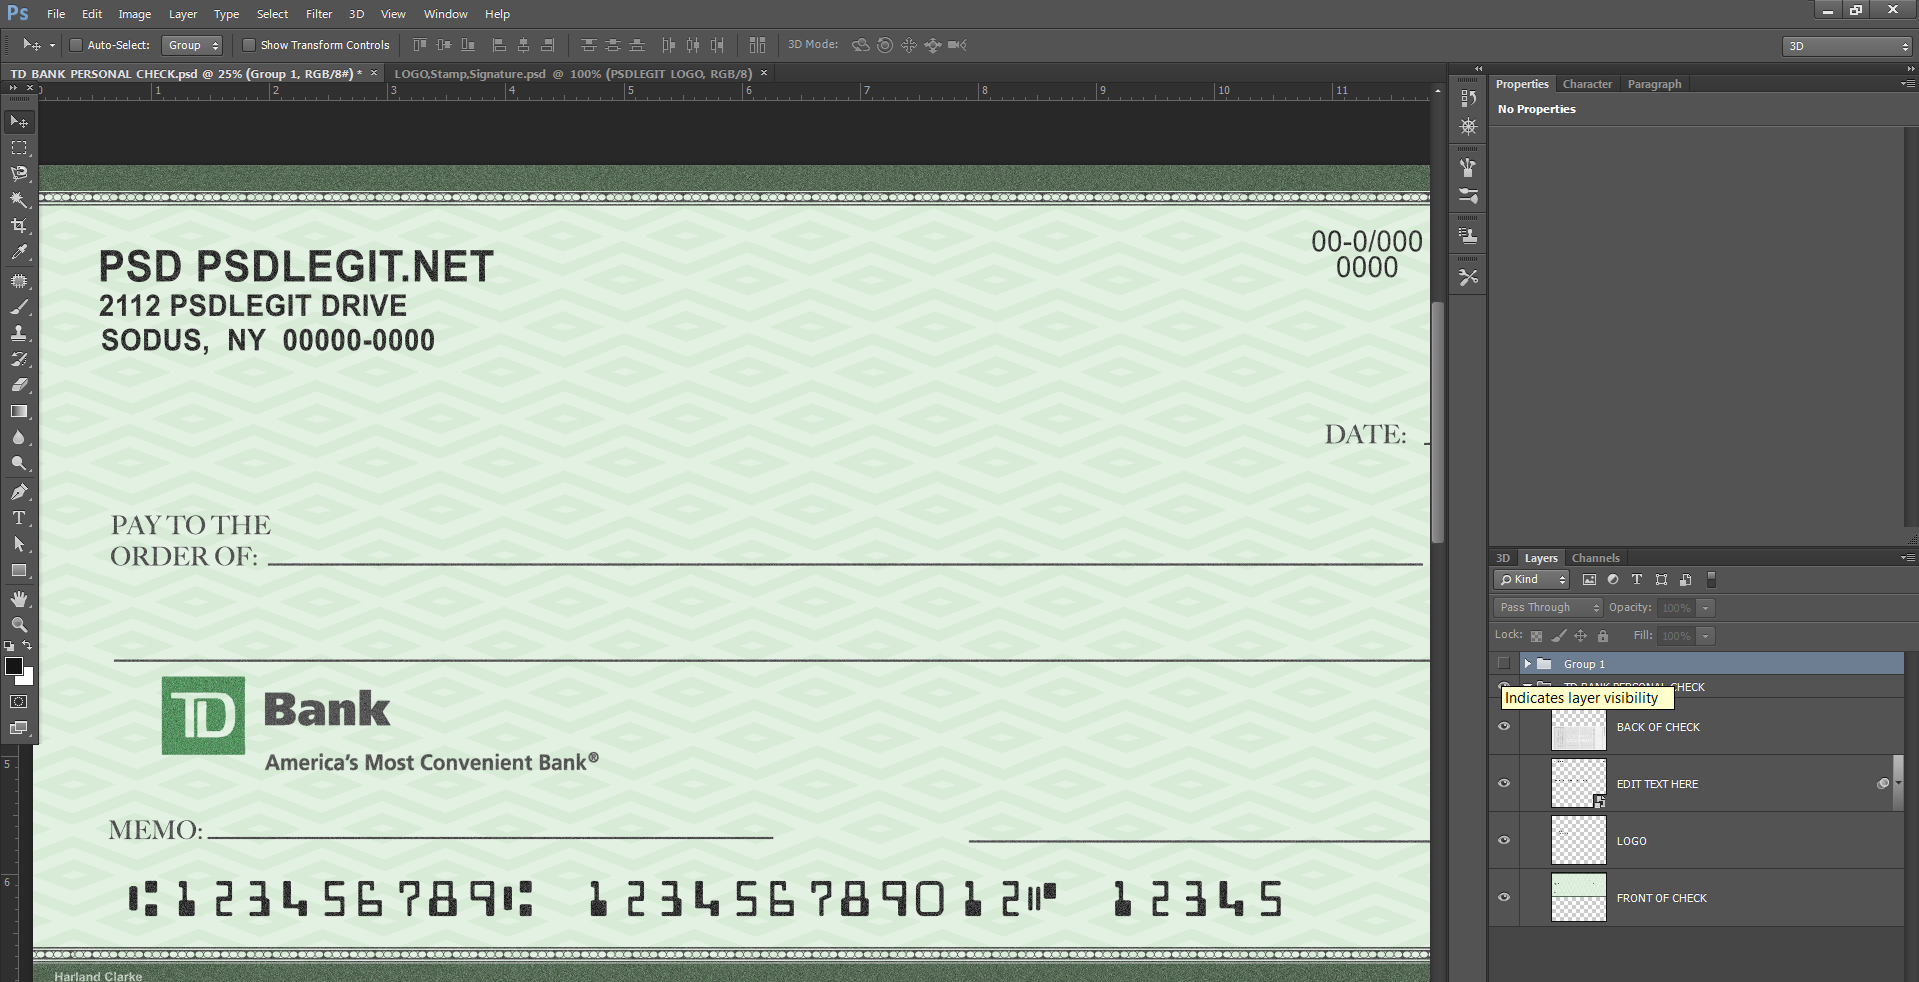Hide the LOGO layer
The image size is (1919, 982).
1504,841
